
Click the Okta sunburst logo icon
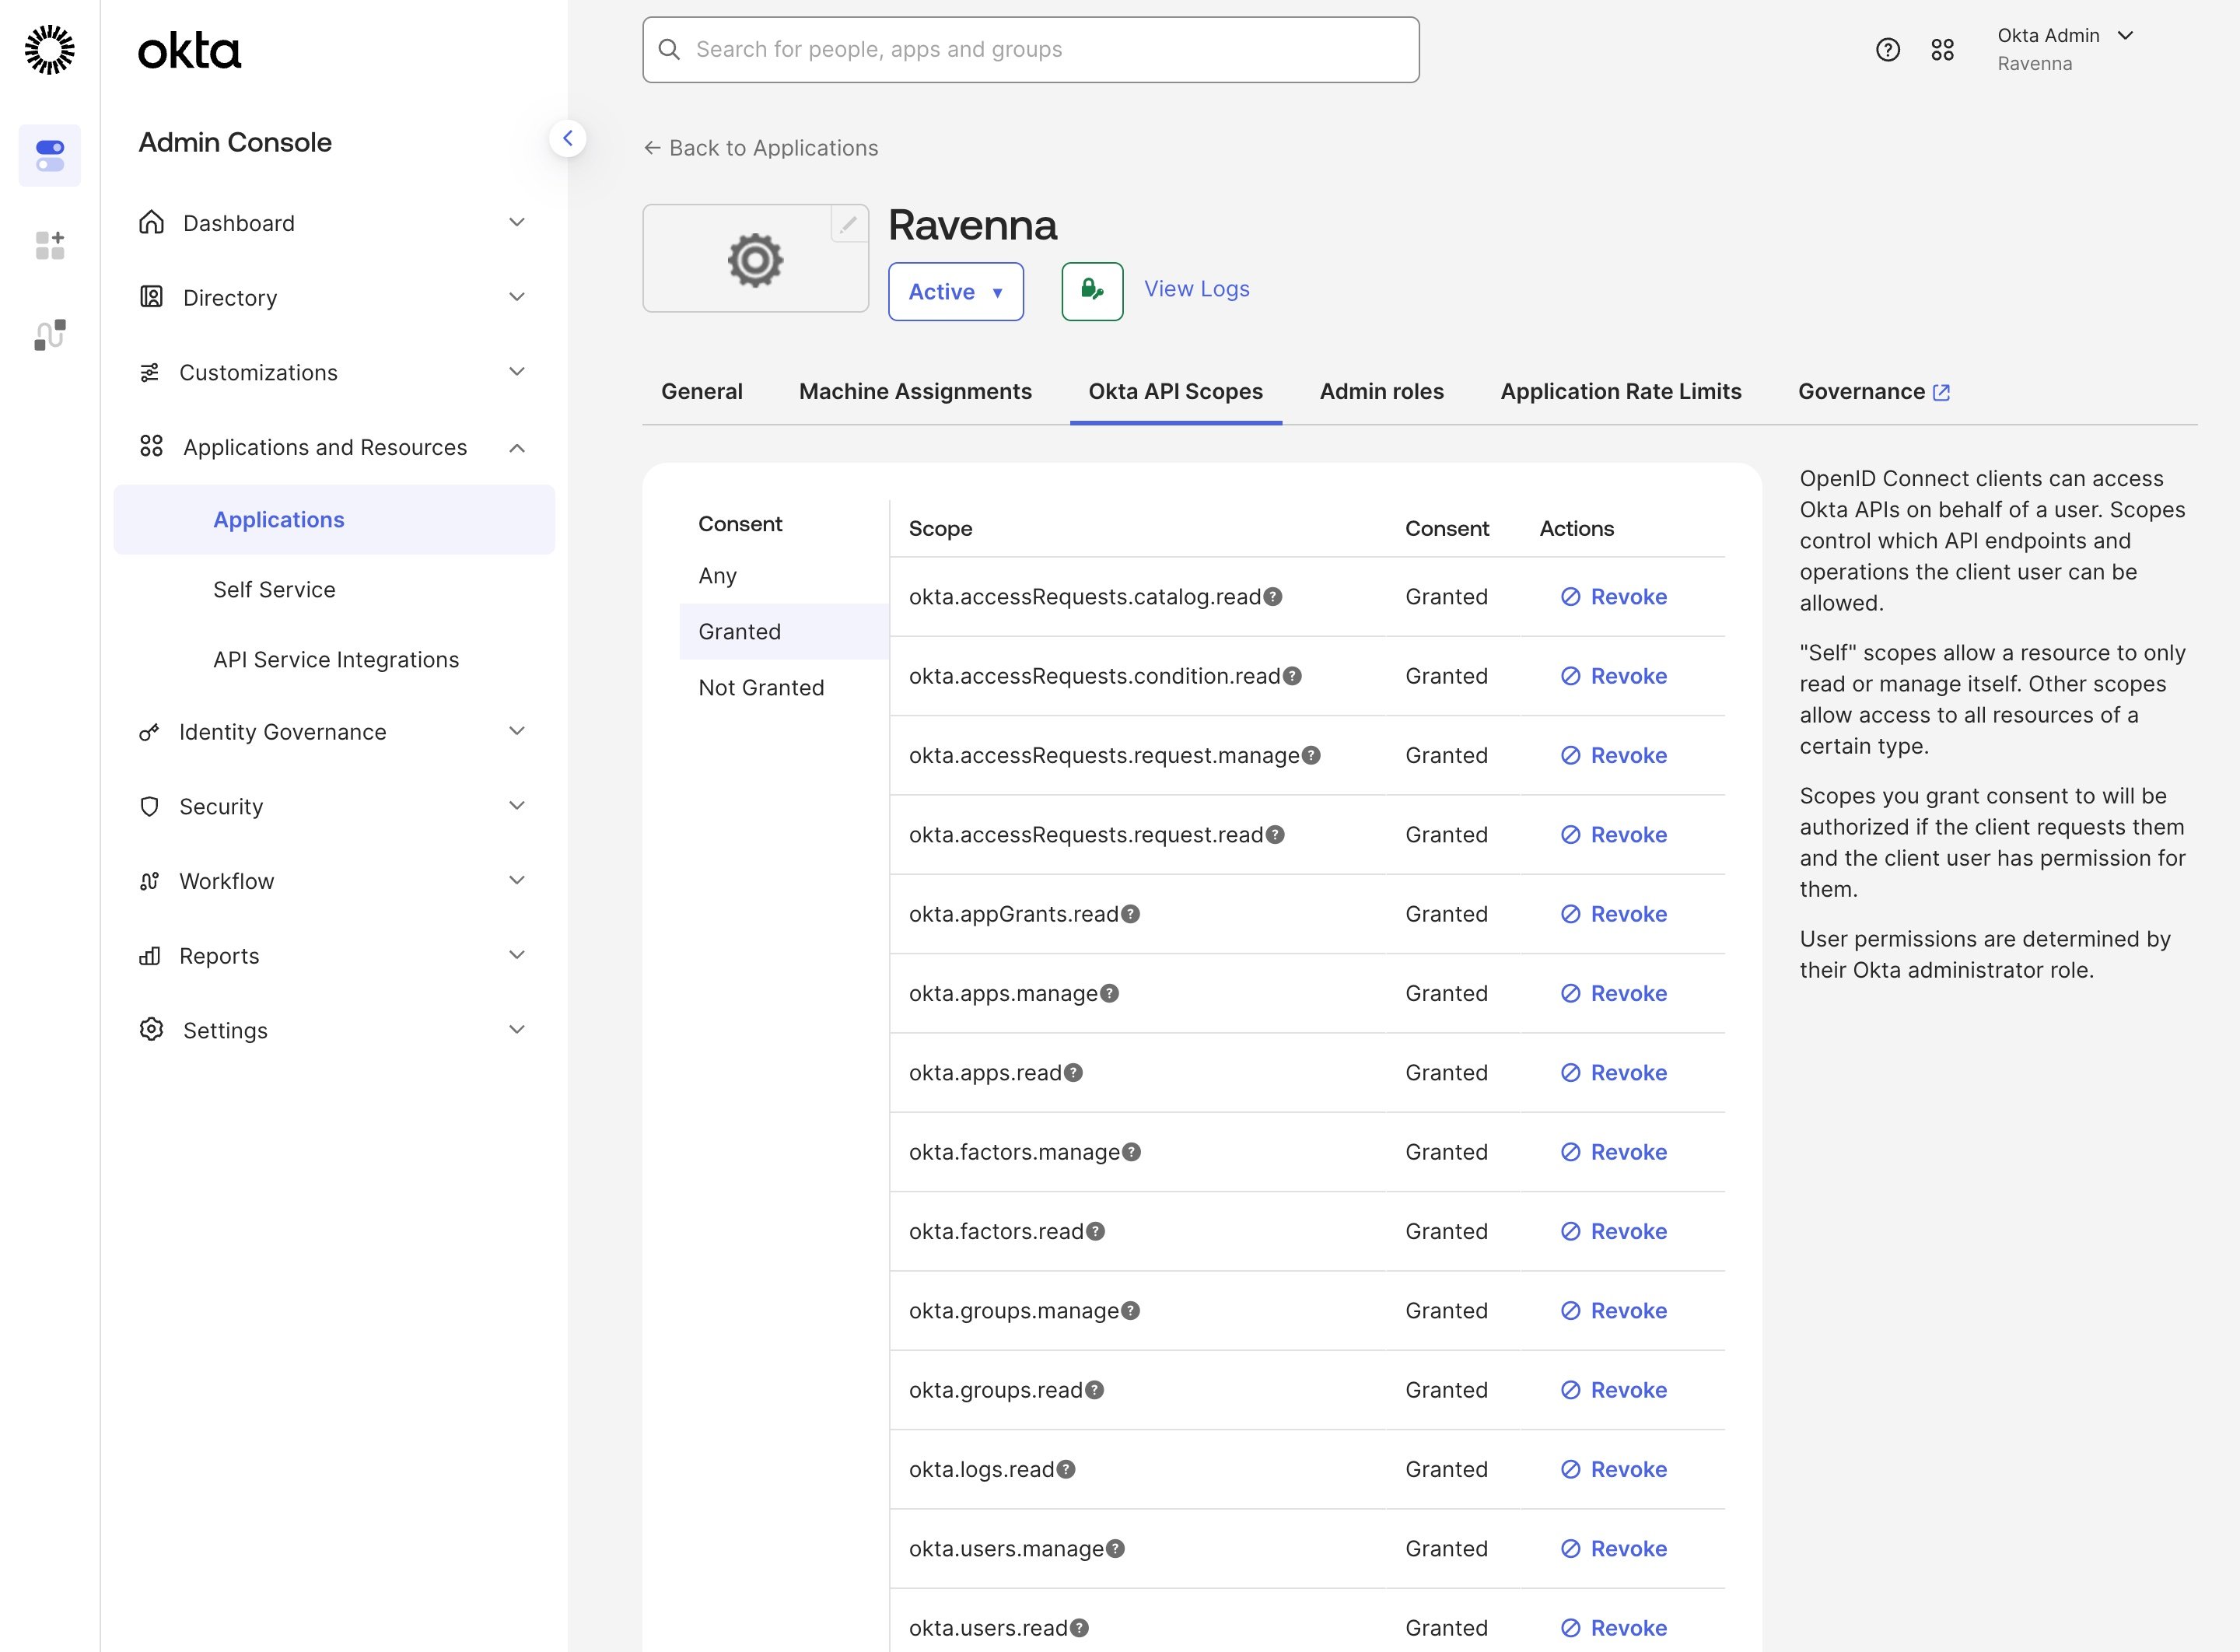tap(49, 50)
